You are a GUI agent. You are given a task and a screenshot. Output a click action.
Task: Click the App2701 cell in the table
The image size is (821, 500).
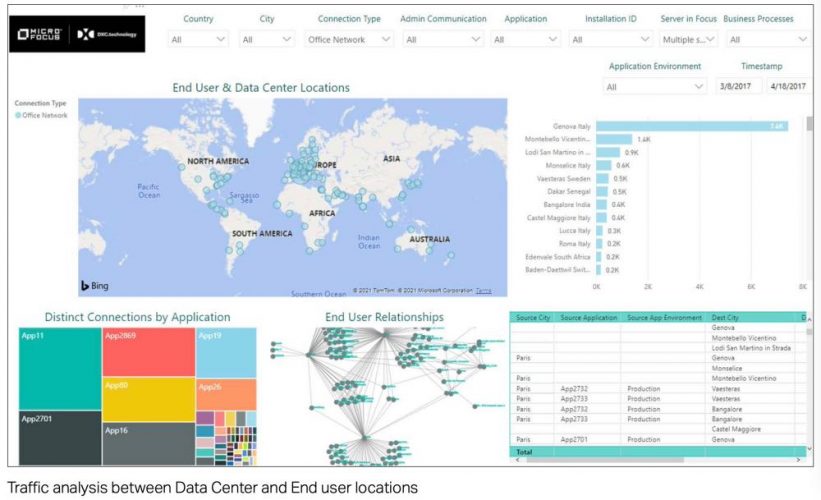(x=574, y=440)
